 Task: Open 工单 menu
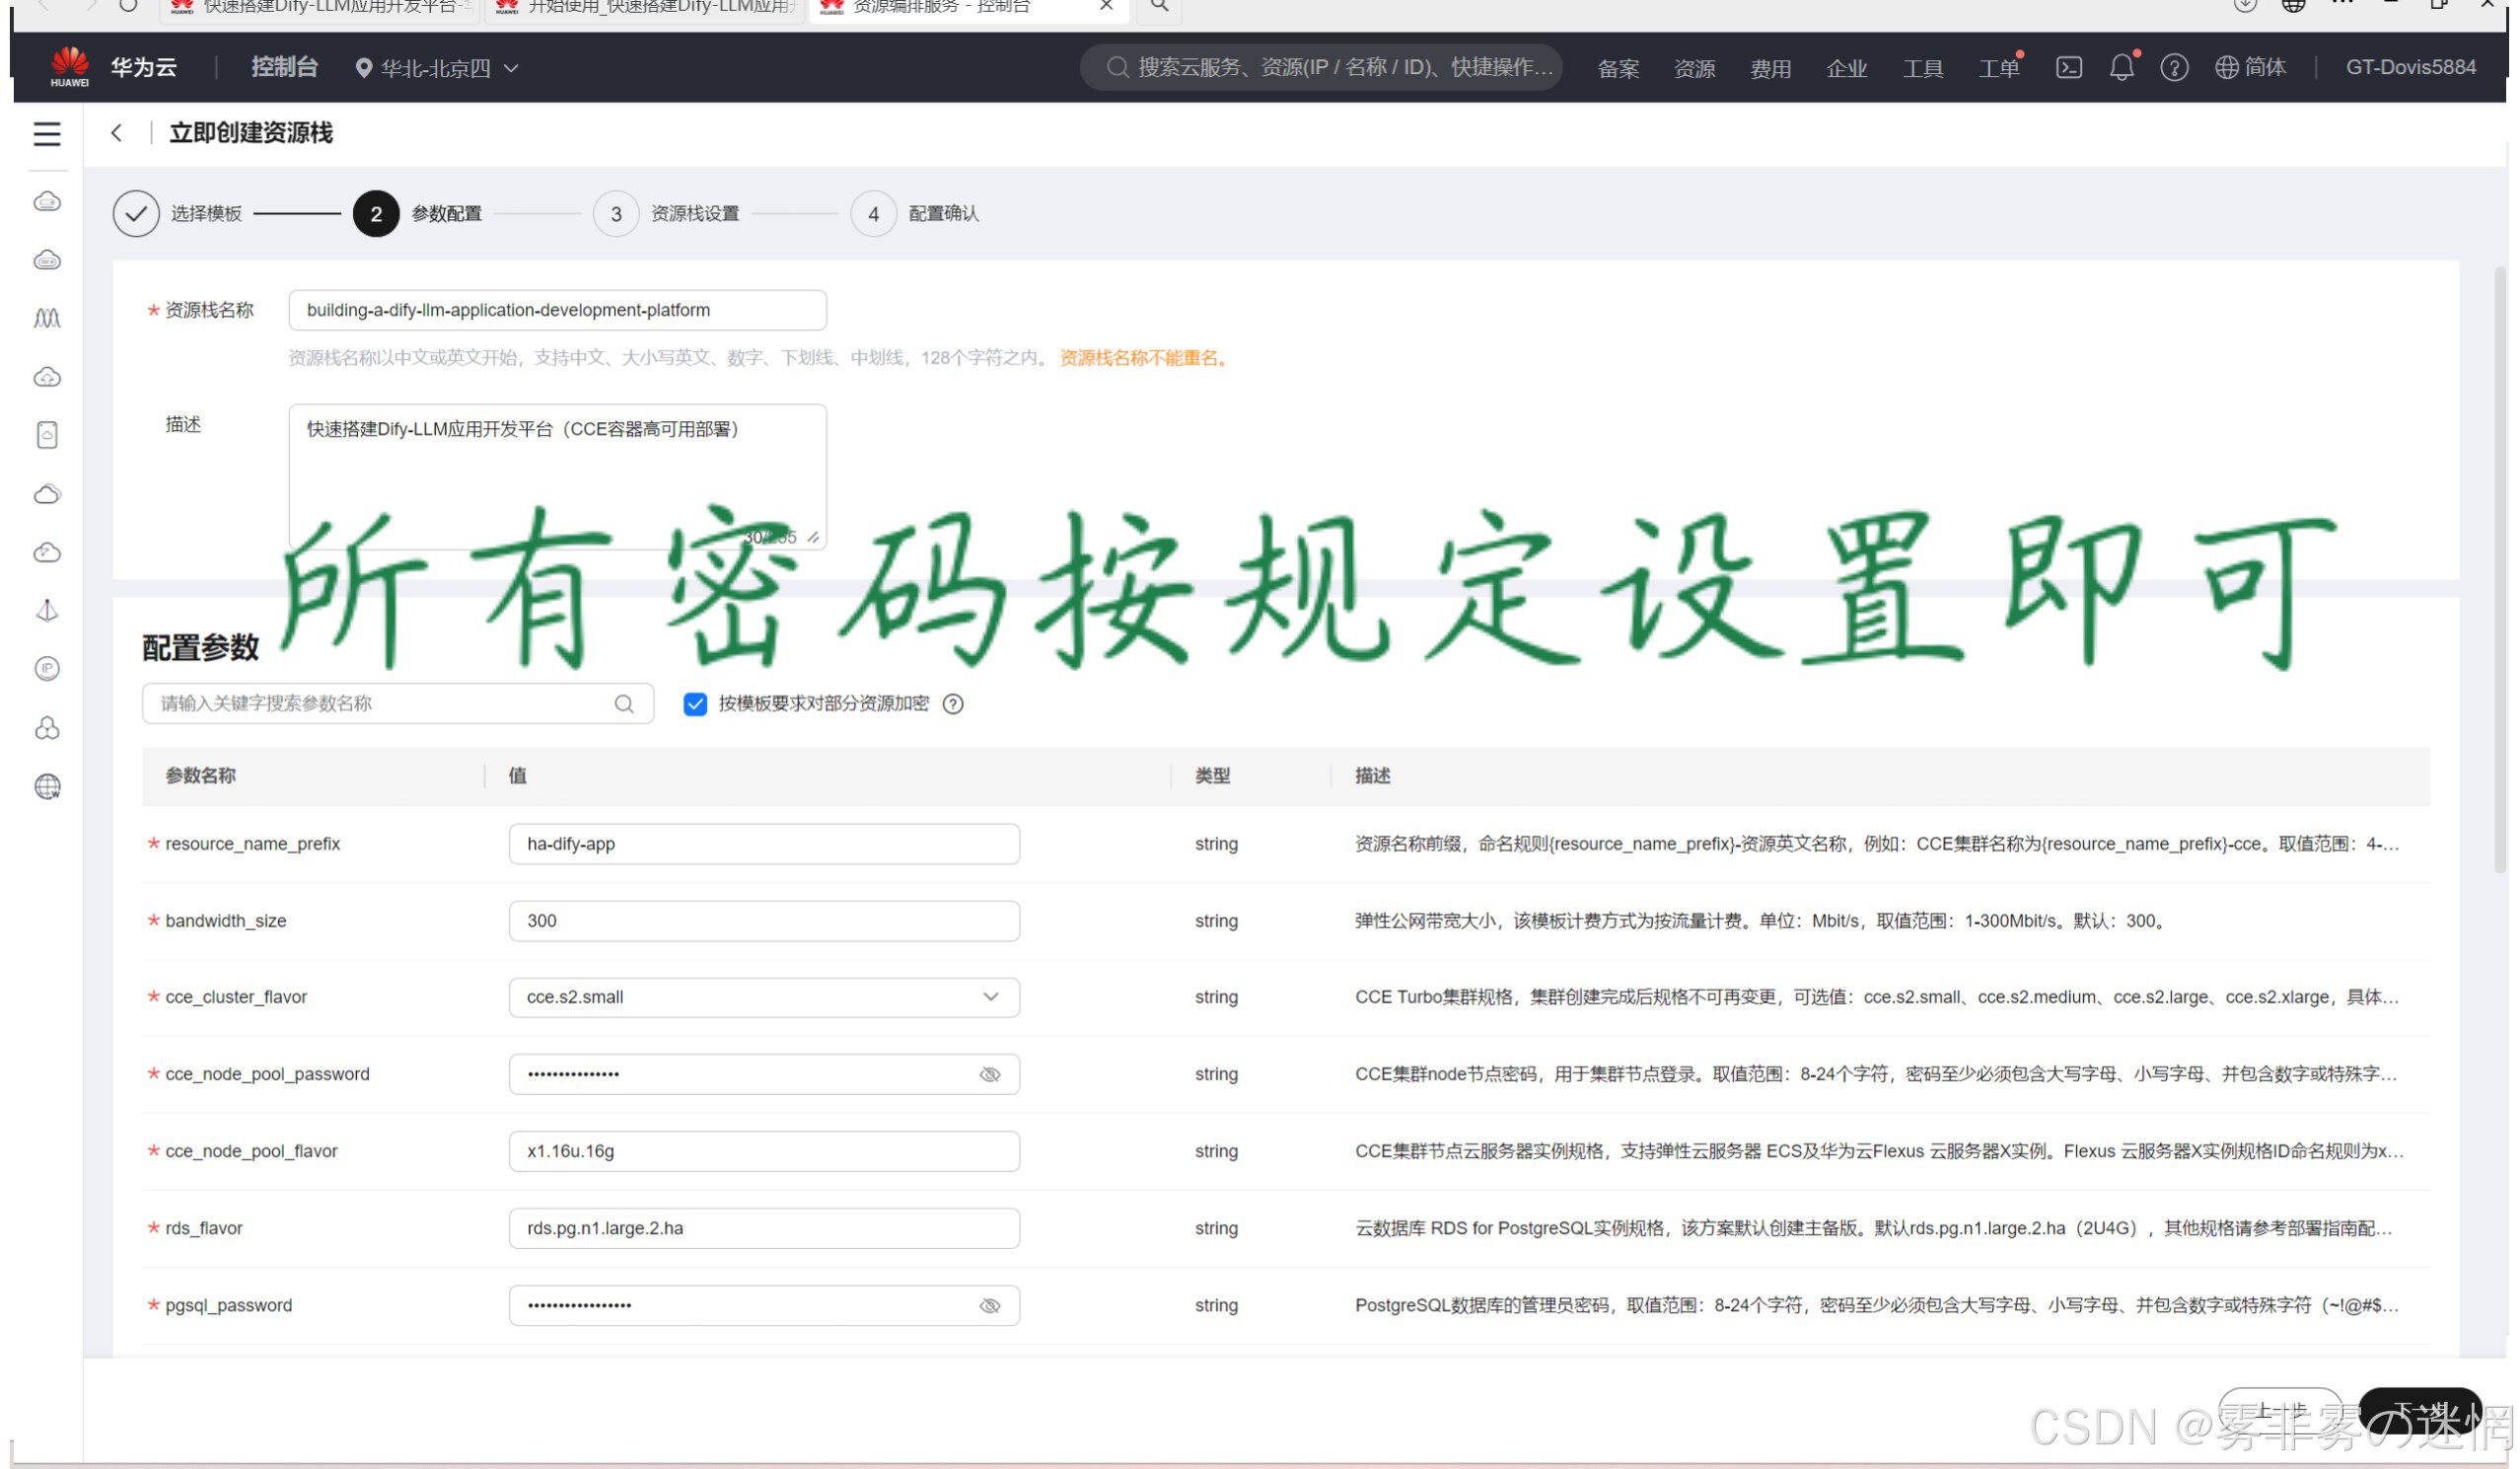click(1998, 68)
